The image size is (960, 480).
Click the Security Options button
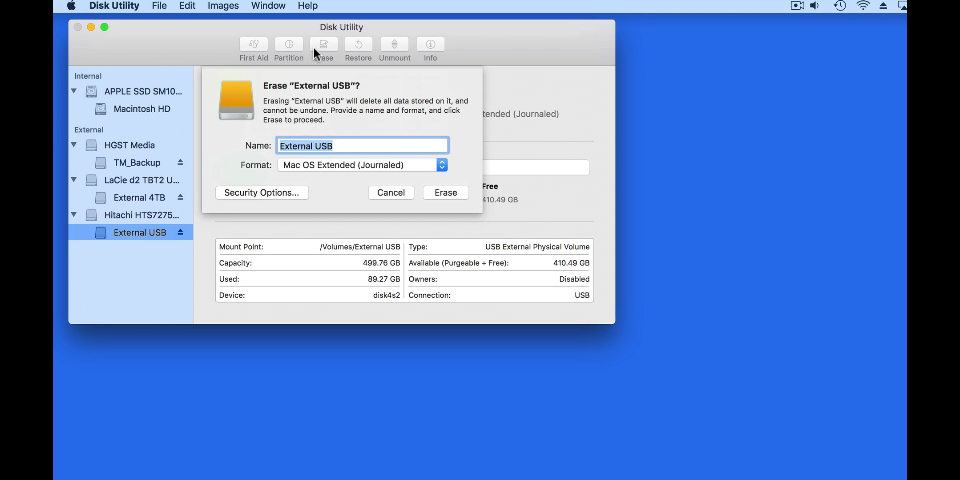coord(261,193)
